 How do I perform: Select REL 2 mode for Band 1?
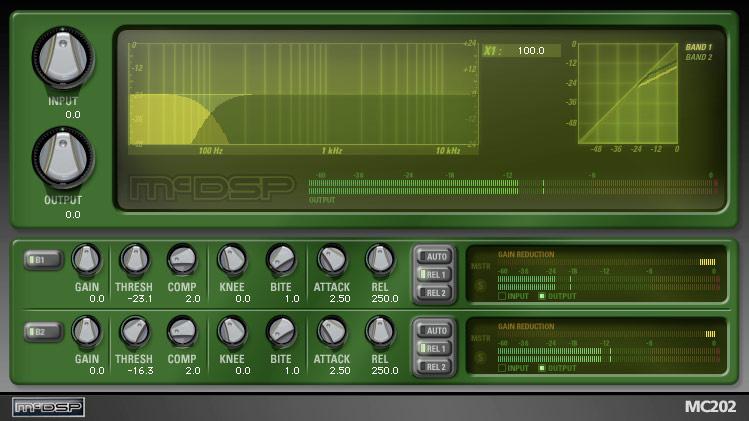tap(434, 293)
